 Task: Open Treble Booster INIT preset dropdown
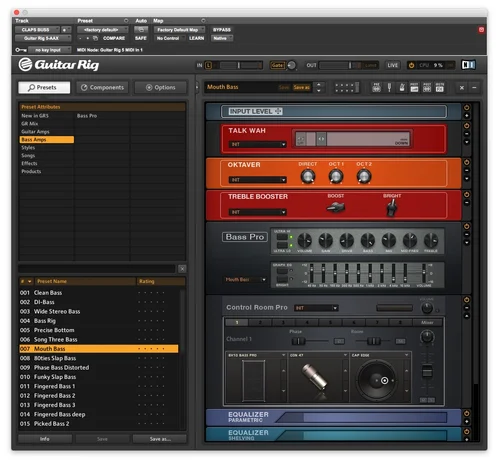coord(257,212)
